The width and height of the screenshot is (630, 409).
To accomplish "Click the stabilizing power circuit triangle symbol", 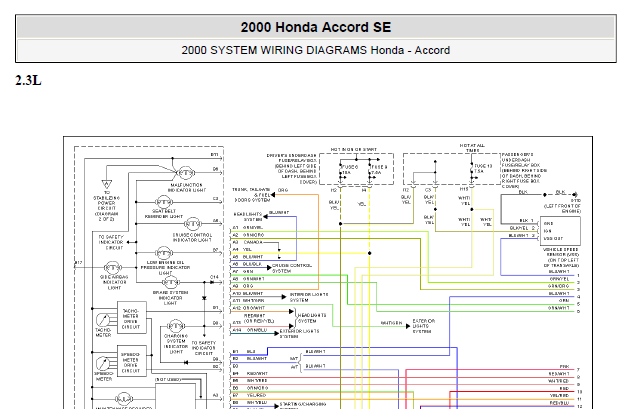I will pos(107,184).
